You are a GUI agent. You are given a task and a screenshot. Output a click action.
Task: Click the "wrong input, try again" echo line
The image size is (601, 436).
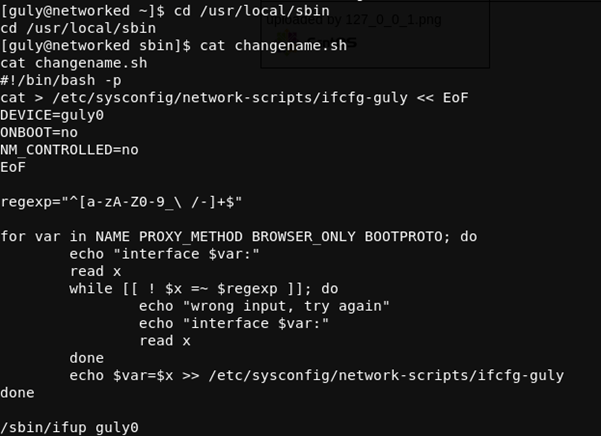264,306
